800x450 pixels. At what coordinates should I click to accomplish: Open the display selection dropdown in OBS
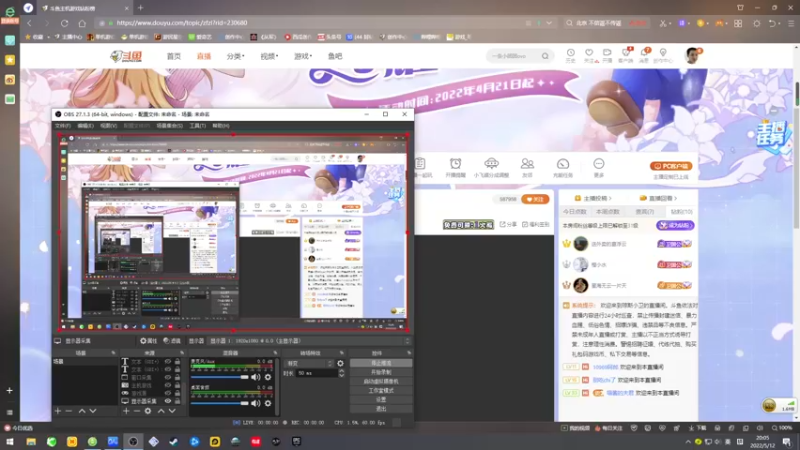(x=309, y=341)
